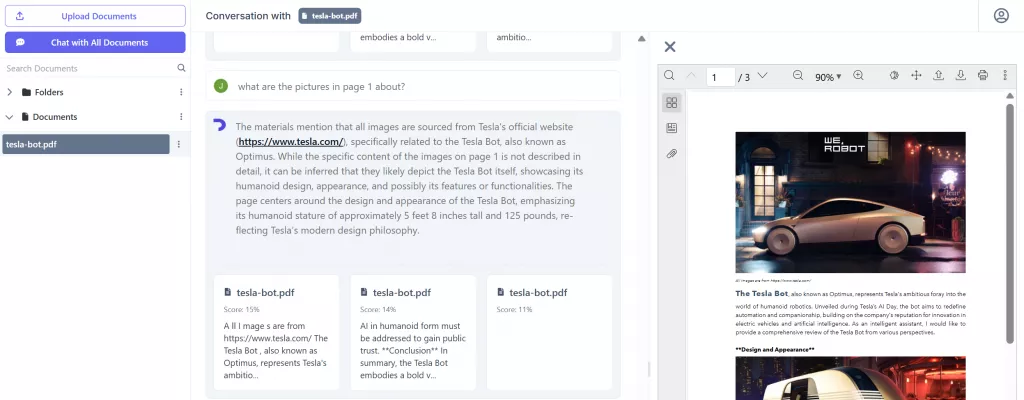The height and width of the screenshot is (400, 1024).
Task: Click the Upload Documents button
Action: click(95, 16)
